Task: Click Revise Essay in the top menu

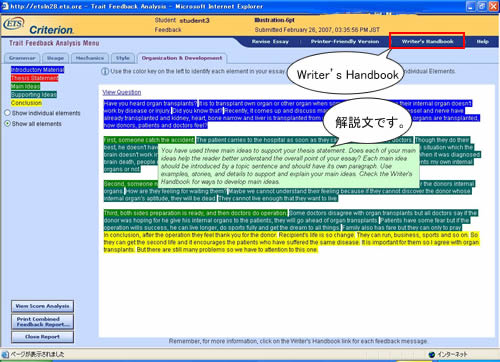Action: tap(270, 42)
